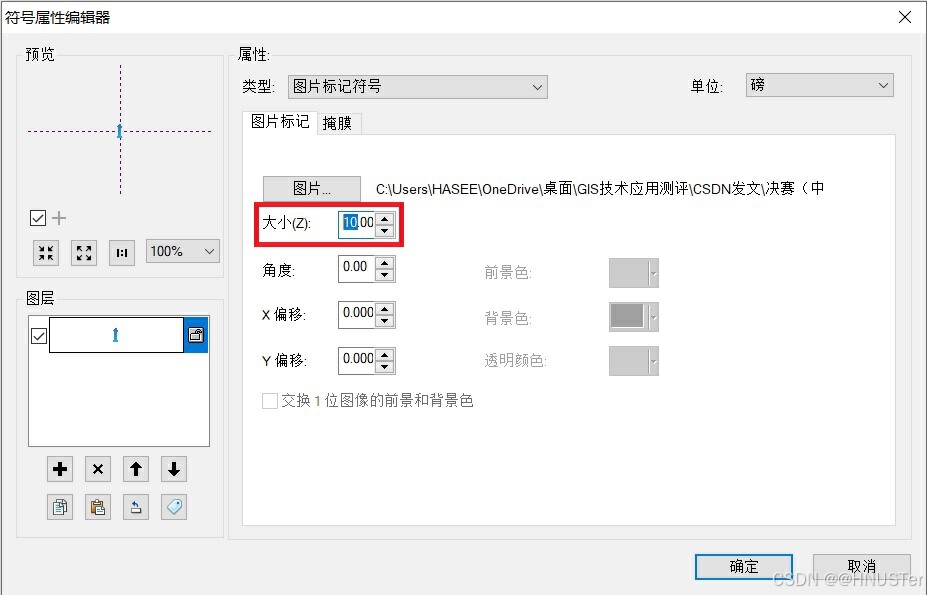
Task: Add a new layer with plus button
Action: [x=60, y=469]
